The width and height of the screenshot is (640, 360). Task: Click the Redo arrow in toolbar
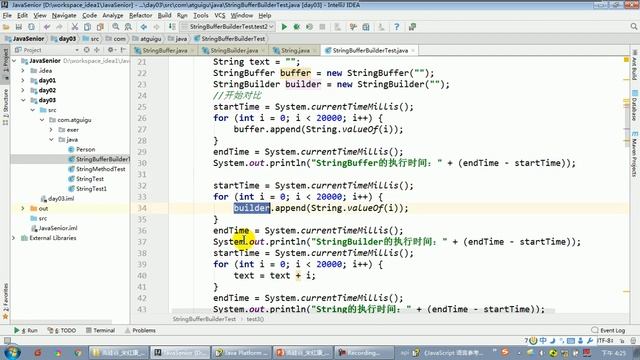pos(59,27)
